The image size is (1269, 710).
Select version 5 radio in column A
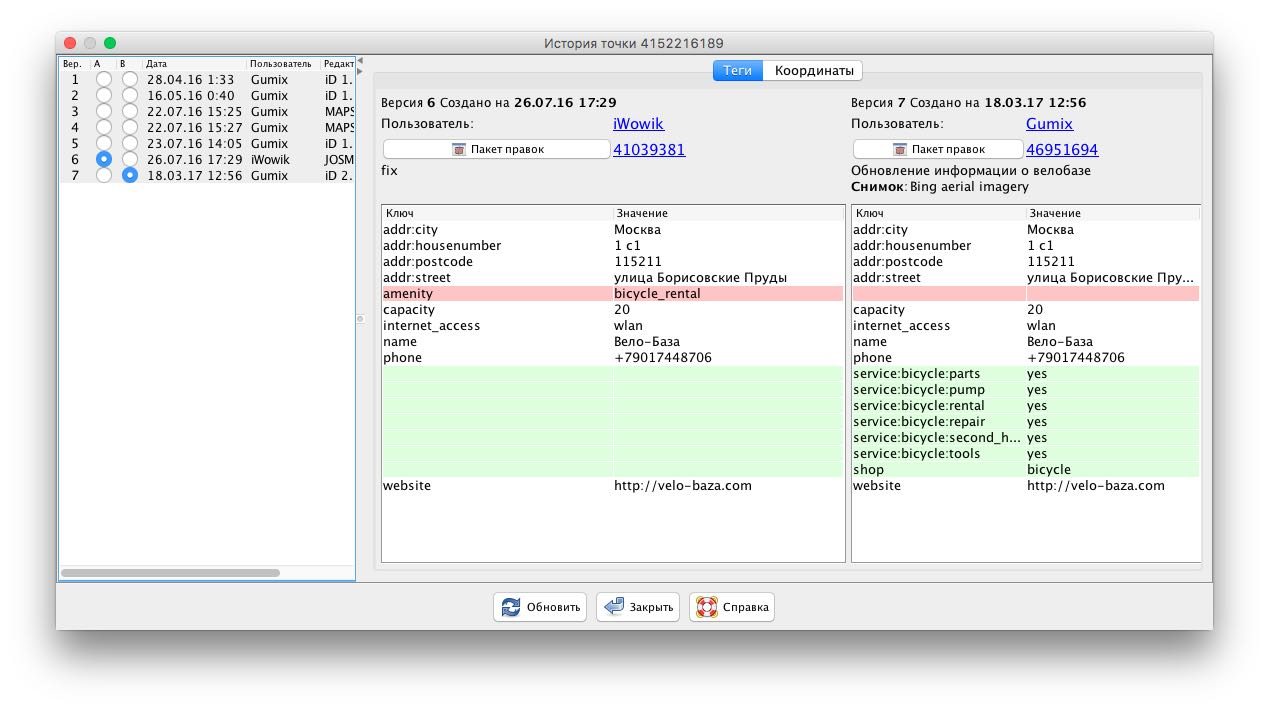coord(103,143)
